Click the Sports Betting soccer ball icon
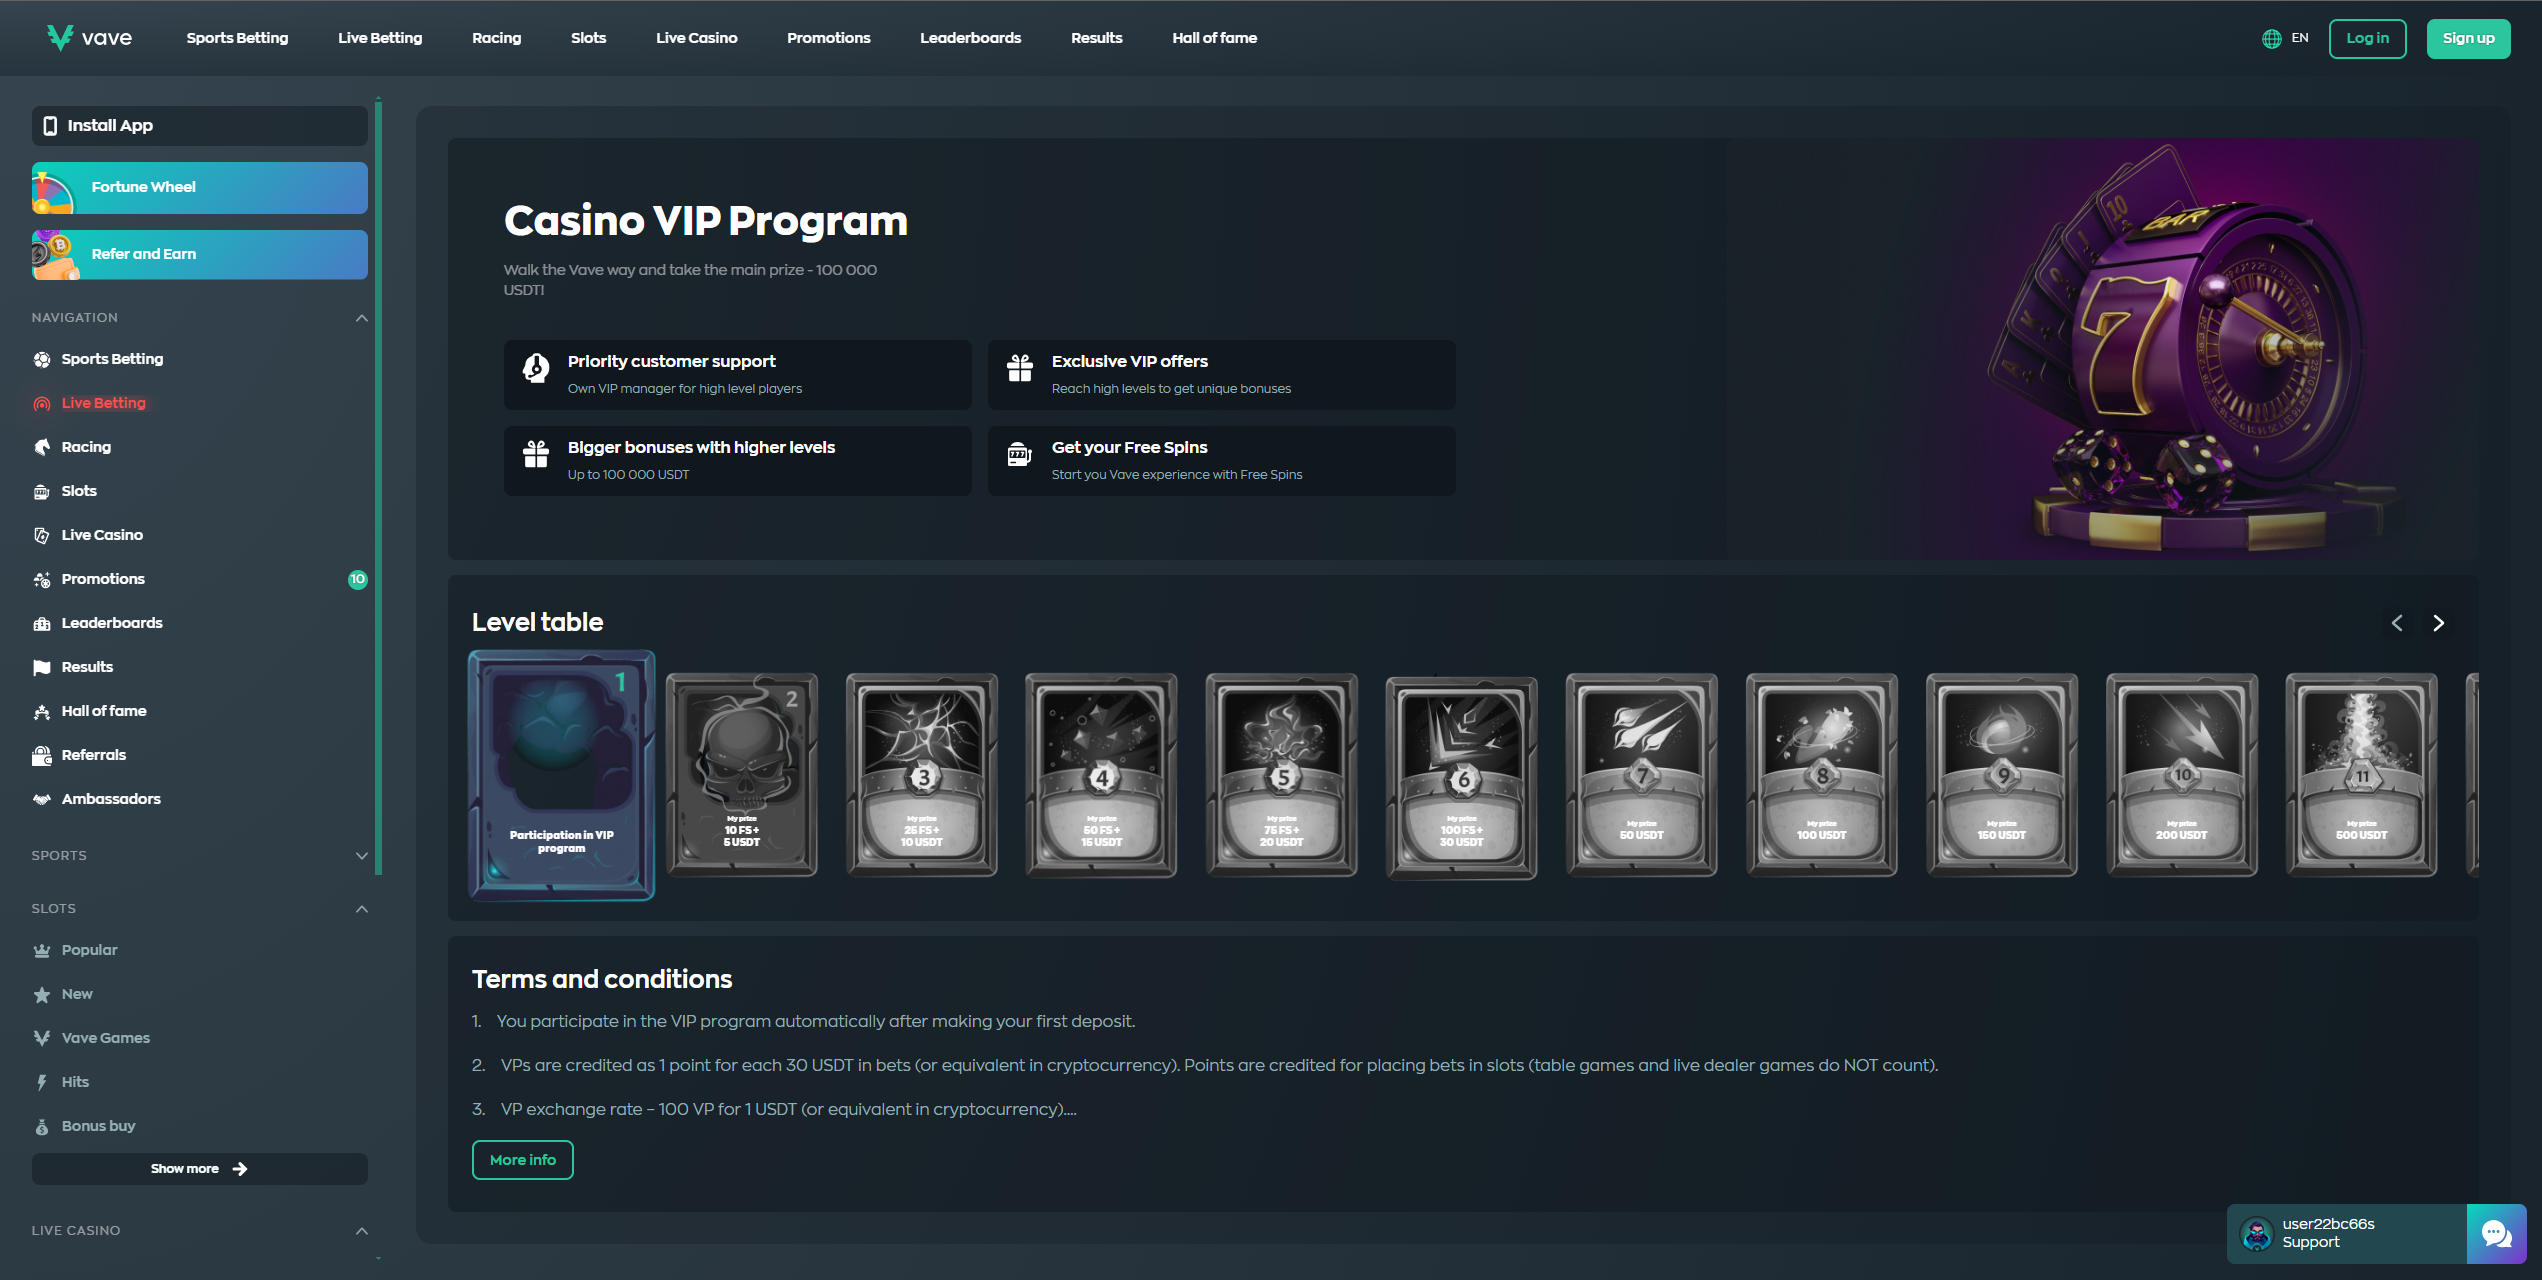The image size is (2542, 1280). pyautogui.click(x=42, y=360)
